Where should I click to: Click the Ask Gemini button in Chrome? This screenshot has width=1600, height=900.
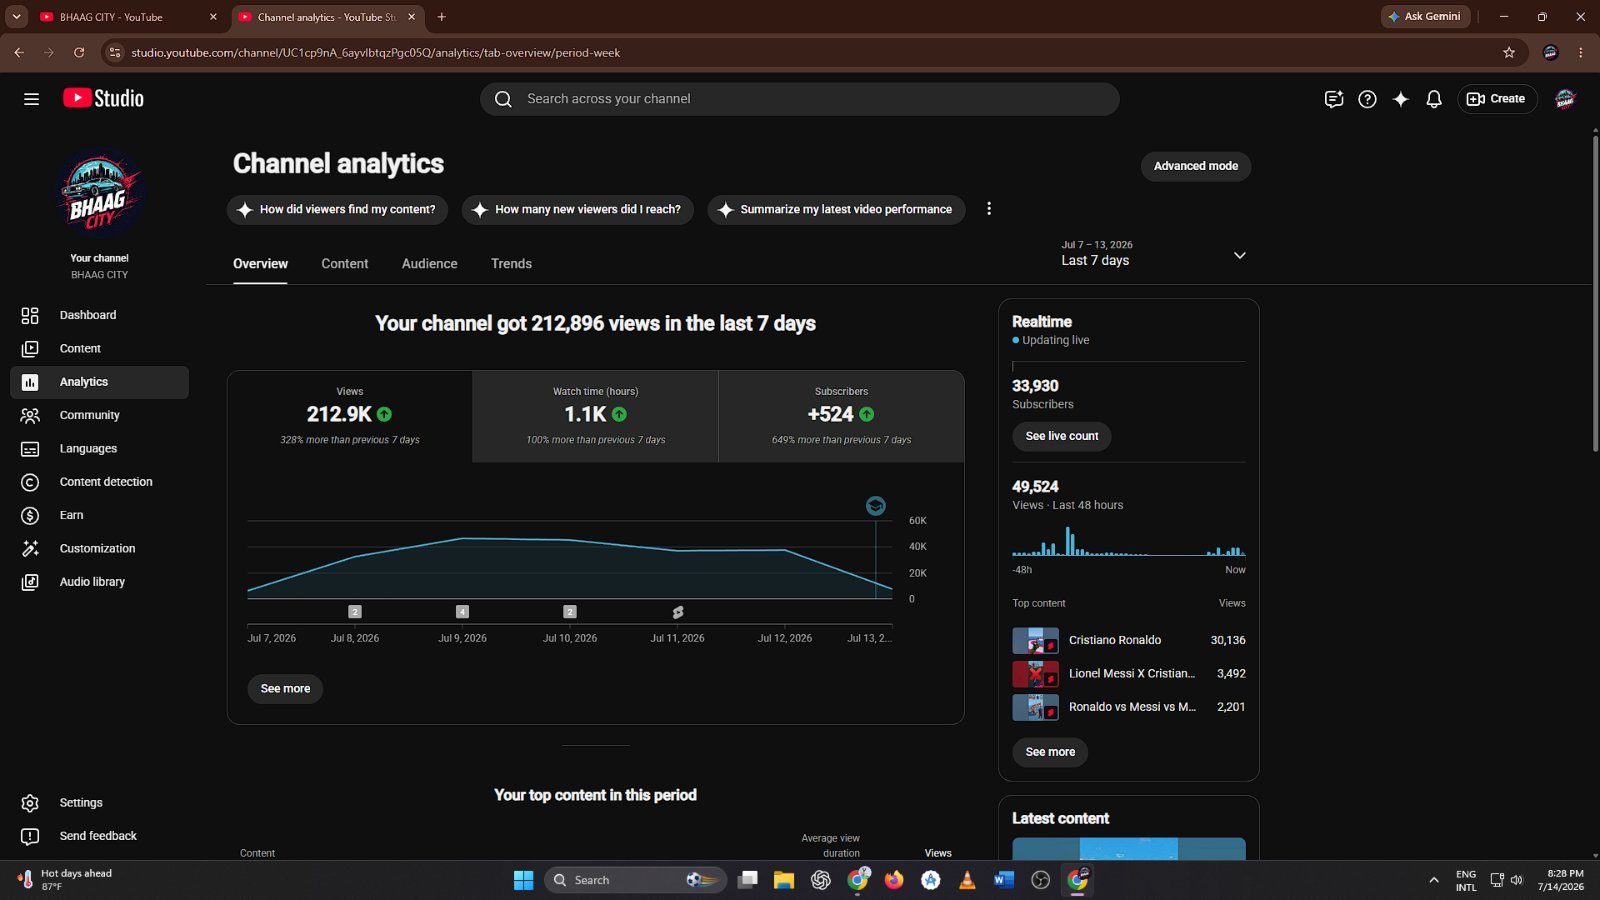[1425, 16]
